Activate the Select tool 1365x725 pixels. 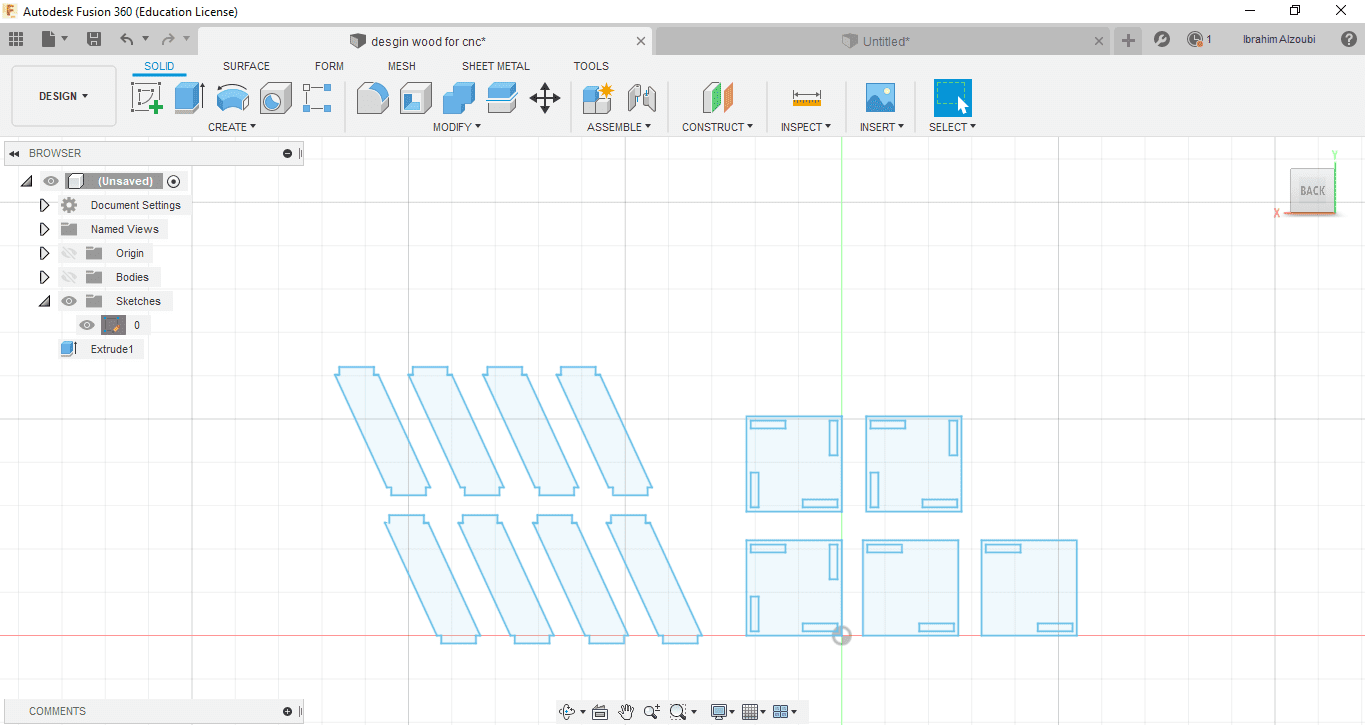pyautogui.click(x=952, y=98)
